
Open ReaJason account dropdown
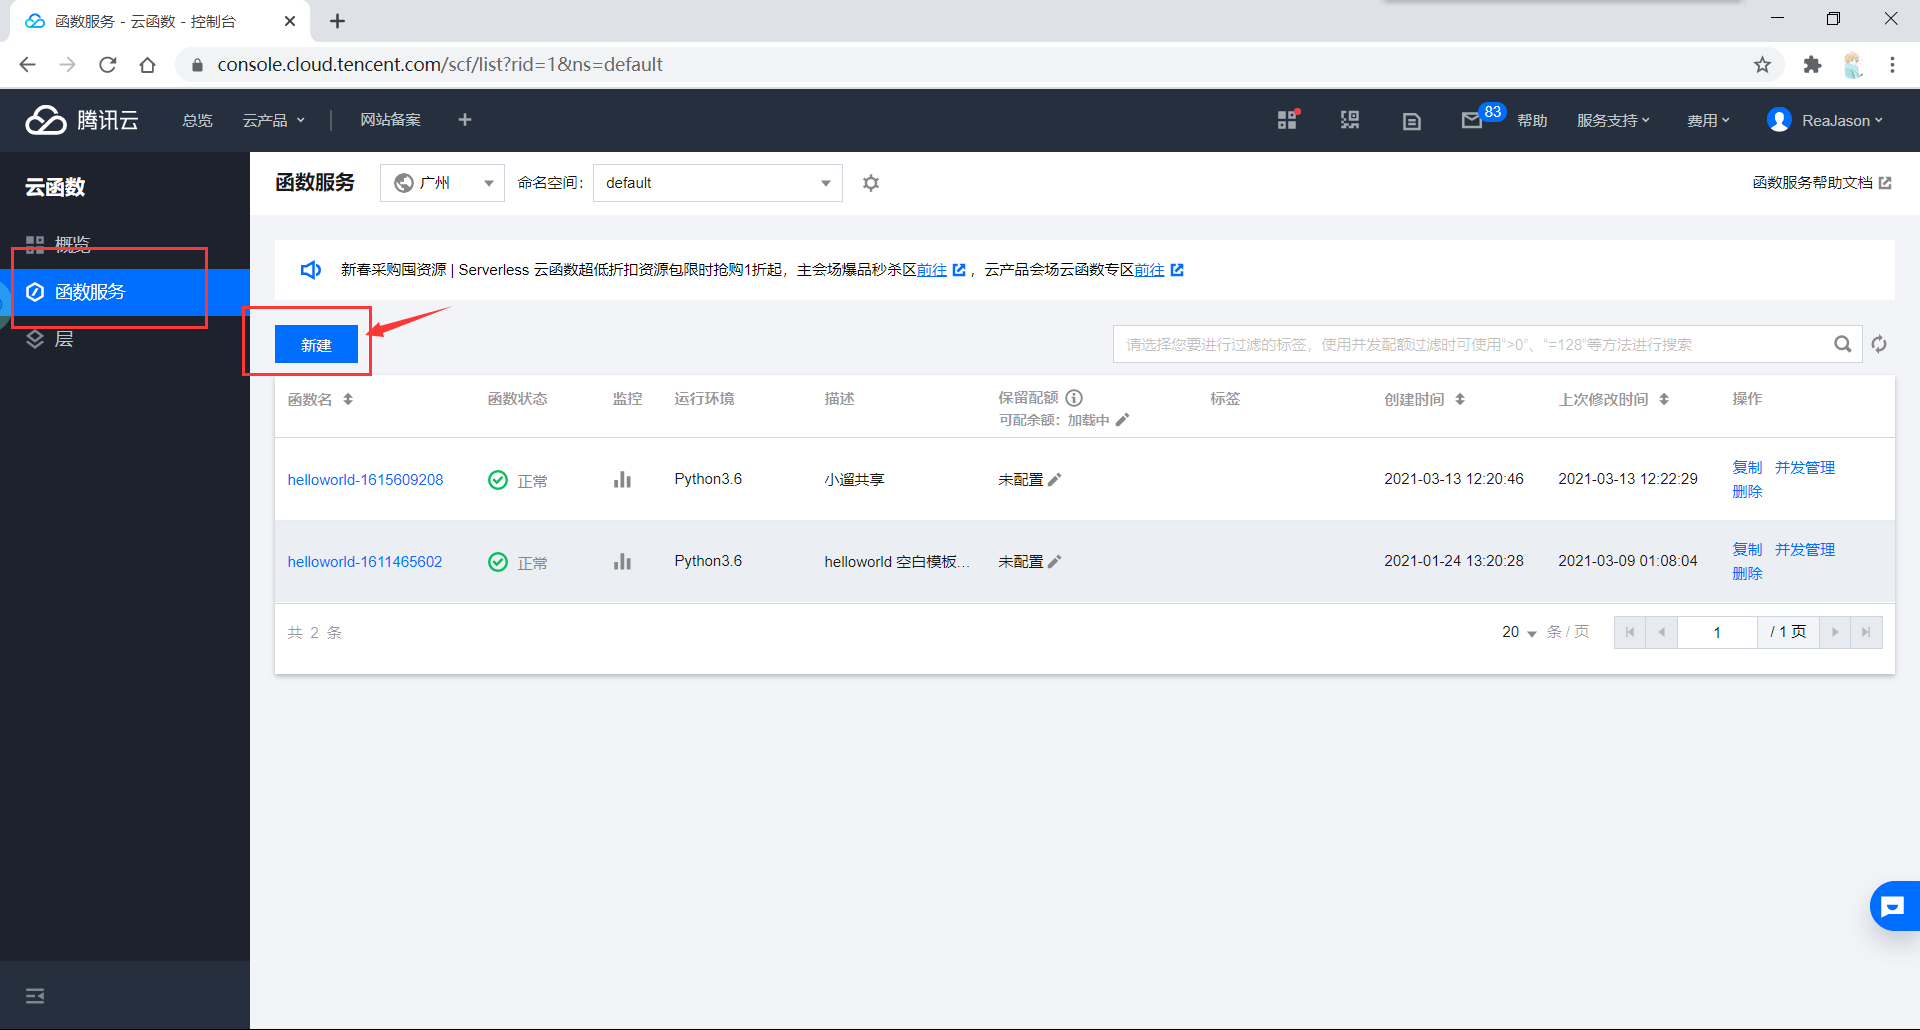pyautogui.click(x=1842, y=120)
